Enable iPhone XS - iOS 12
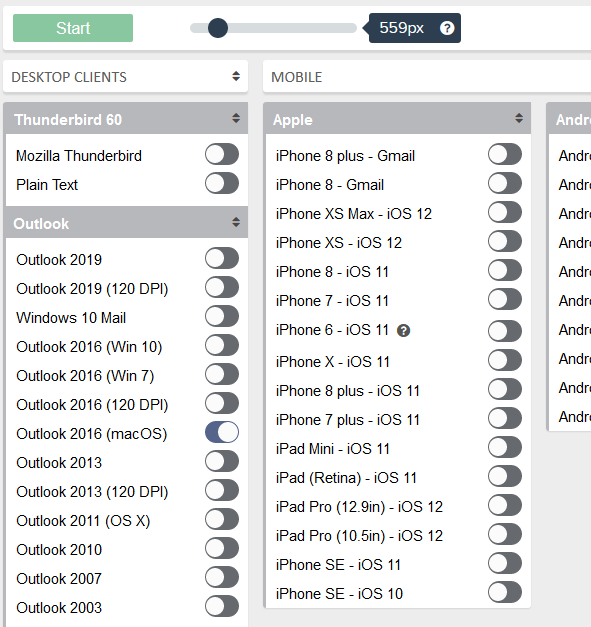Screen dimensions: 591x627 click(505, 241)
